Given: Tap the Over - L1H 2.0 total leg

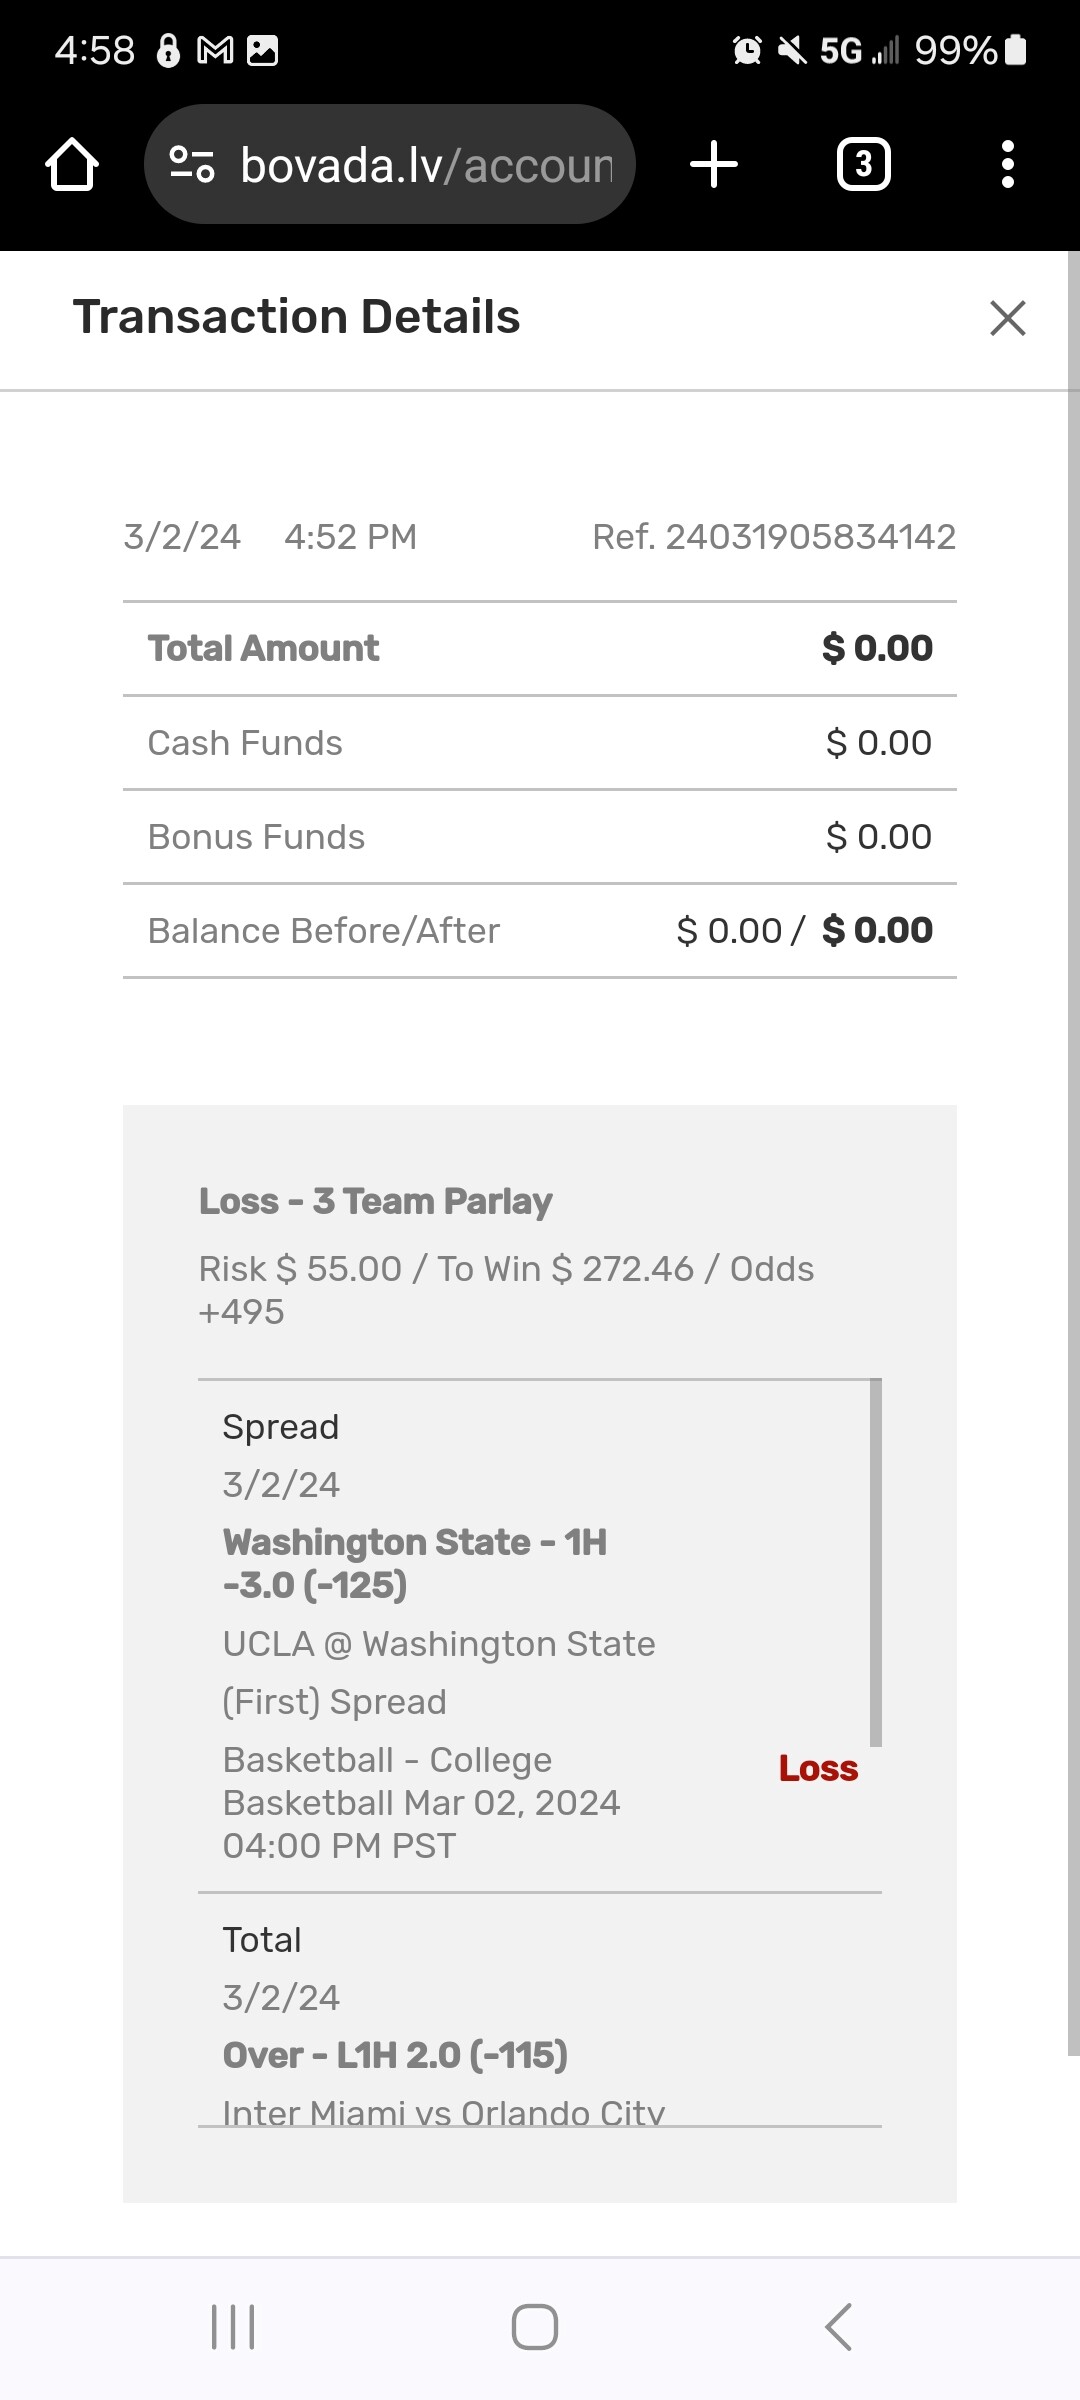Looking at the screenshot, I should pos(395,2055).
